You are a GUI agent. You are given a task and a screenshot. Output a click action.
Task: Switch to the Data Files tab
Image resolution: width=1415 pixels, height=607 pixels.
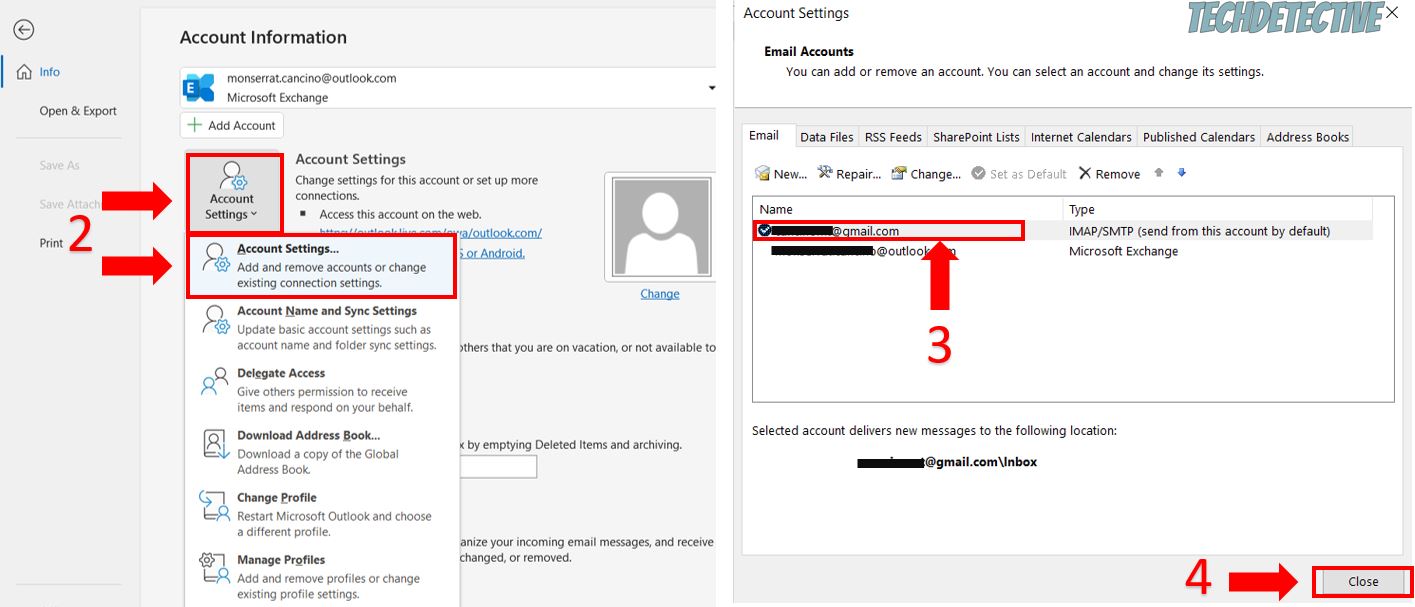point(827,137)
